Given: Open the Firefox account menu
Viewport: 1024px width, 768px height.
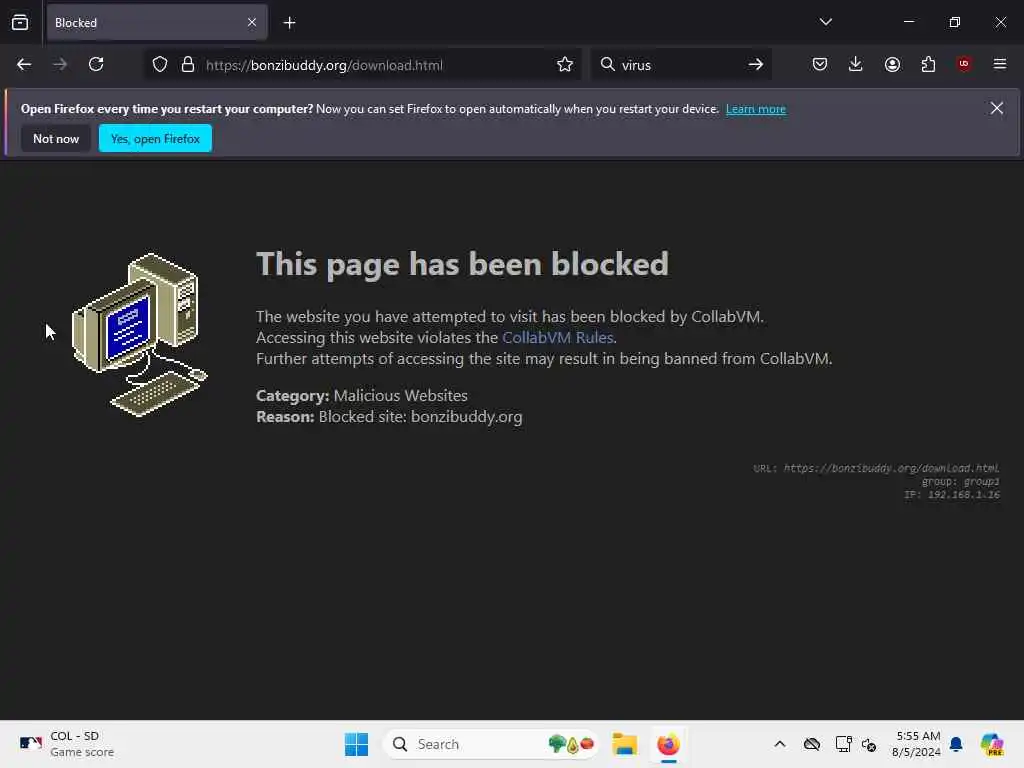Looking at the screenshot, I should 892,64.
